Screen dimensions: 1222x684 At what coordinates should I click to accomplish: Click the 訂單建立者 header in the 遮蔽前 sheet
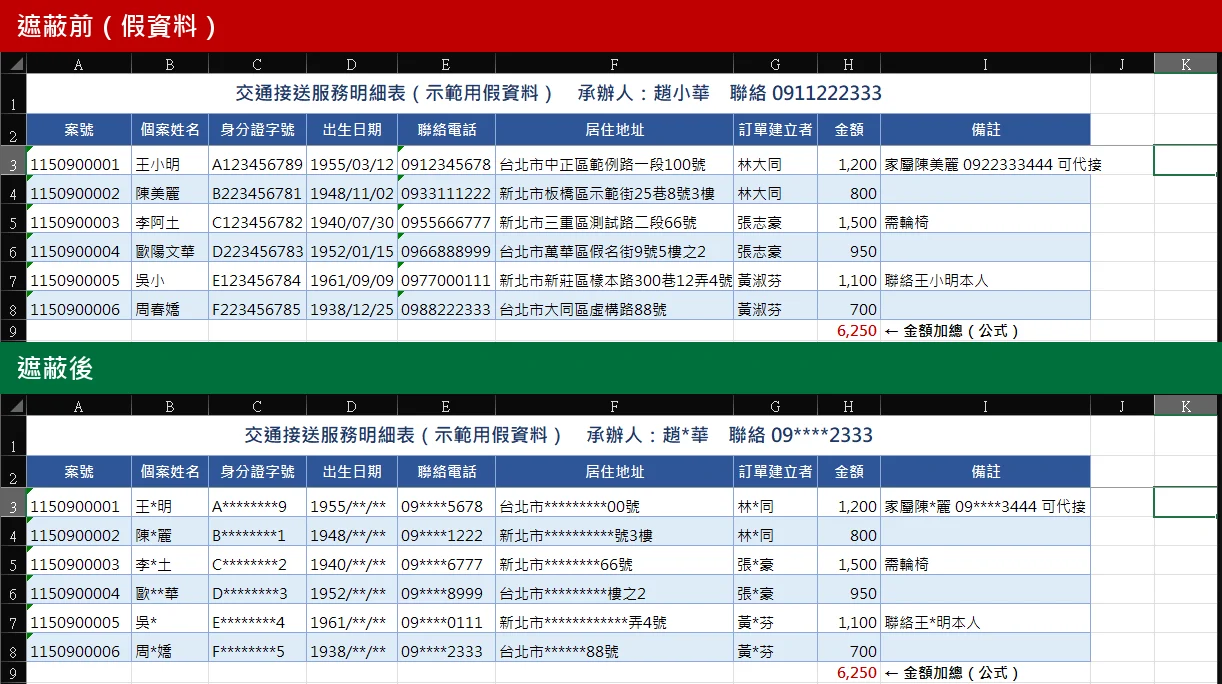click(775, 129)
